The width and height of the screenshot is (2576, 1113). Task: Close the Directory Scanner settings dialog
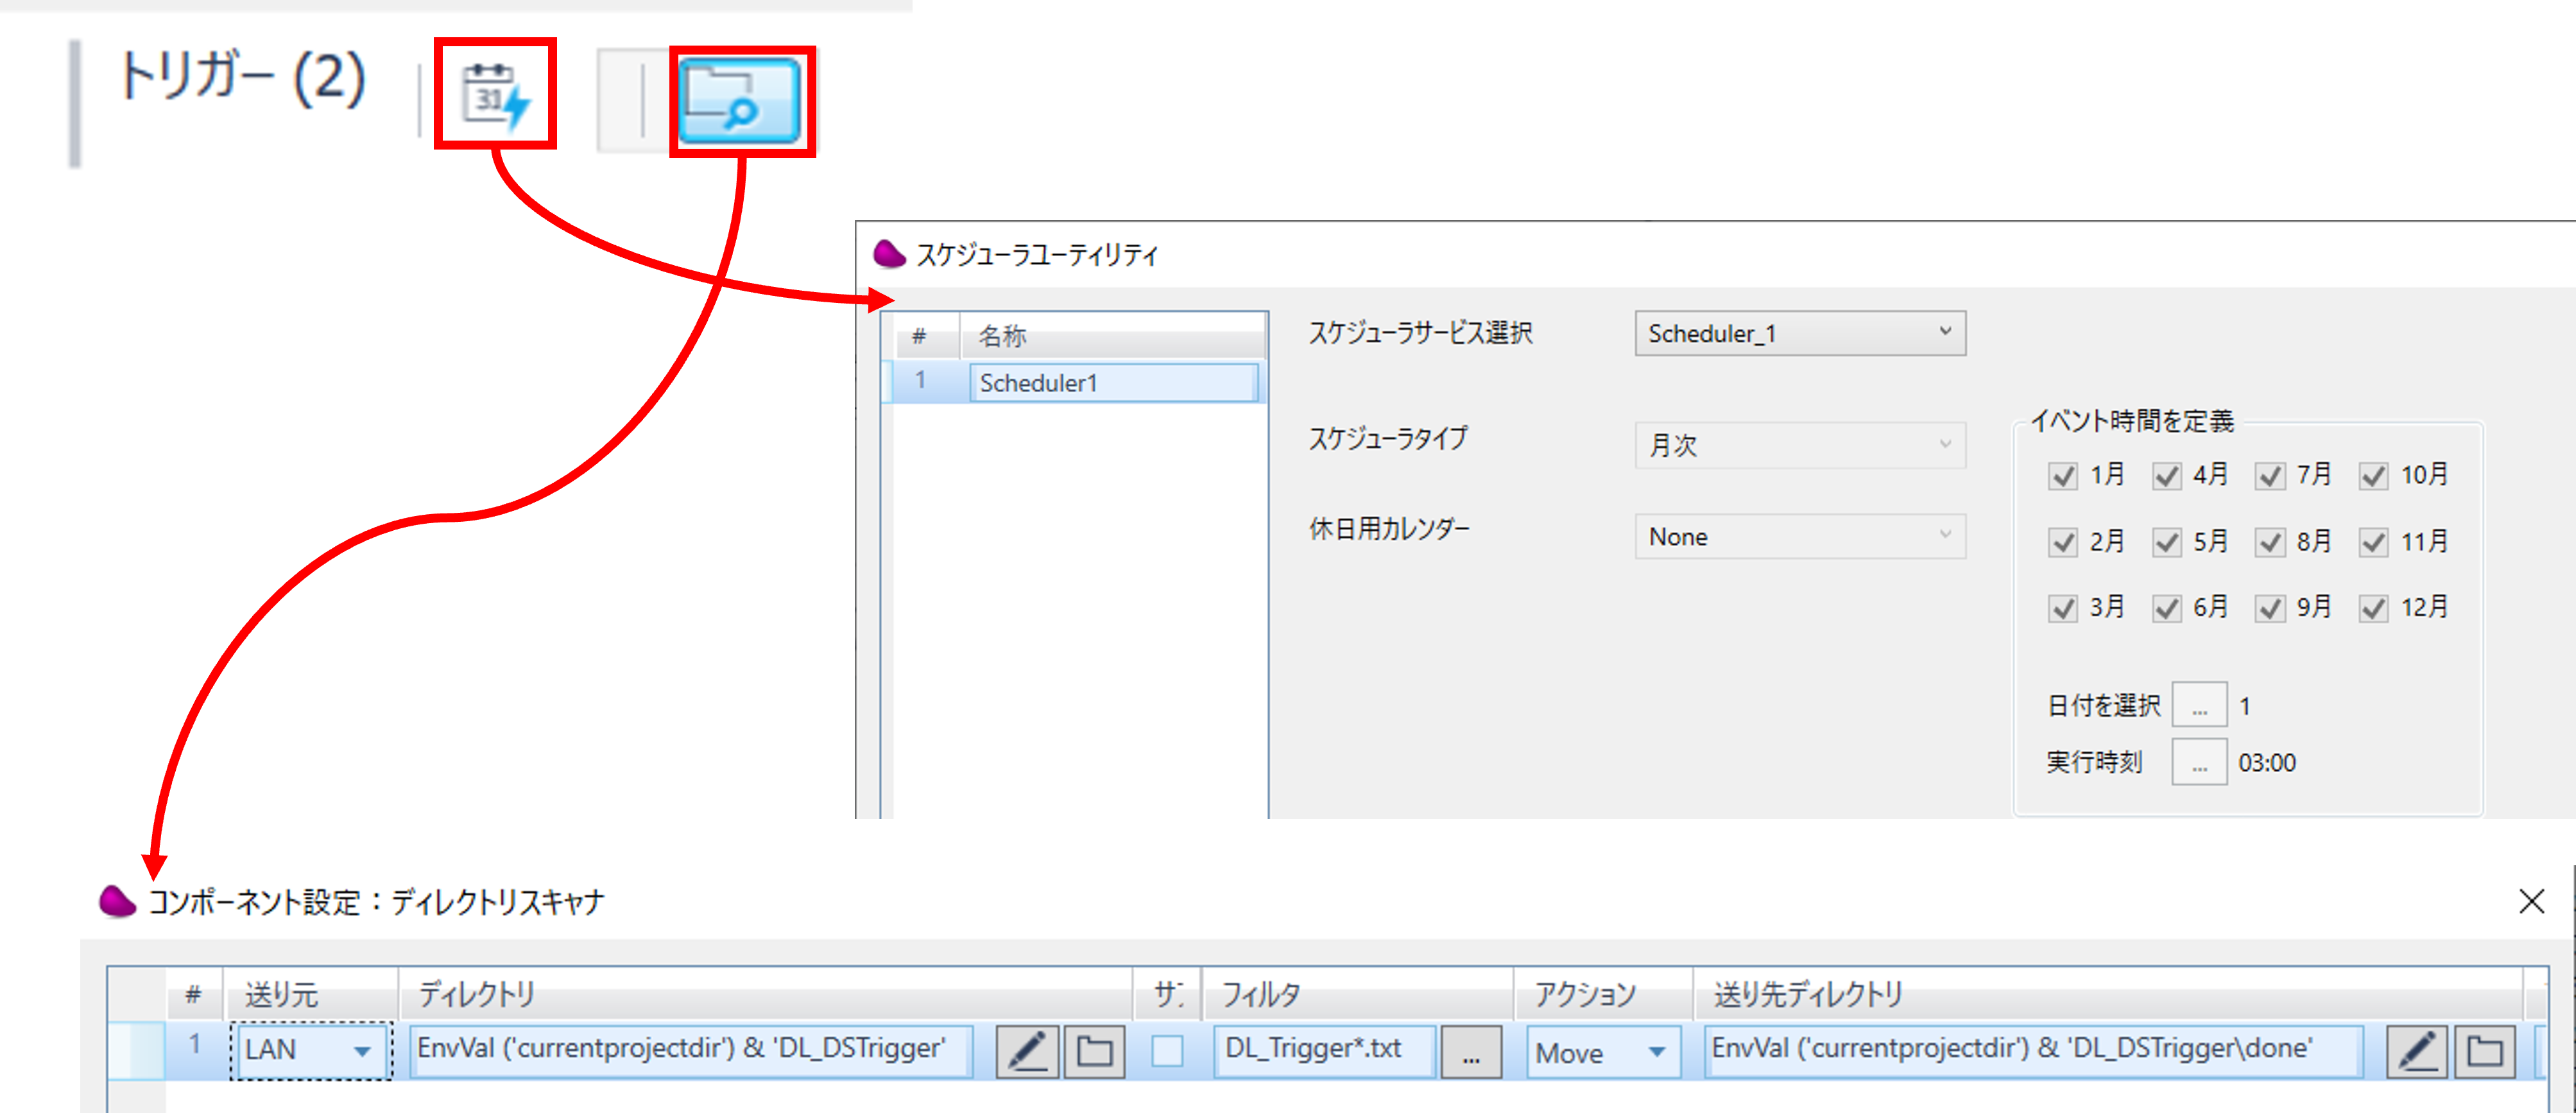click(x=2531, y=901)
